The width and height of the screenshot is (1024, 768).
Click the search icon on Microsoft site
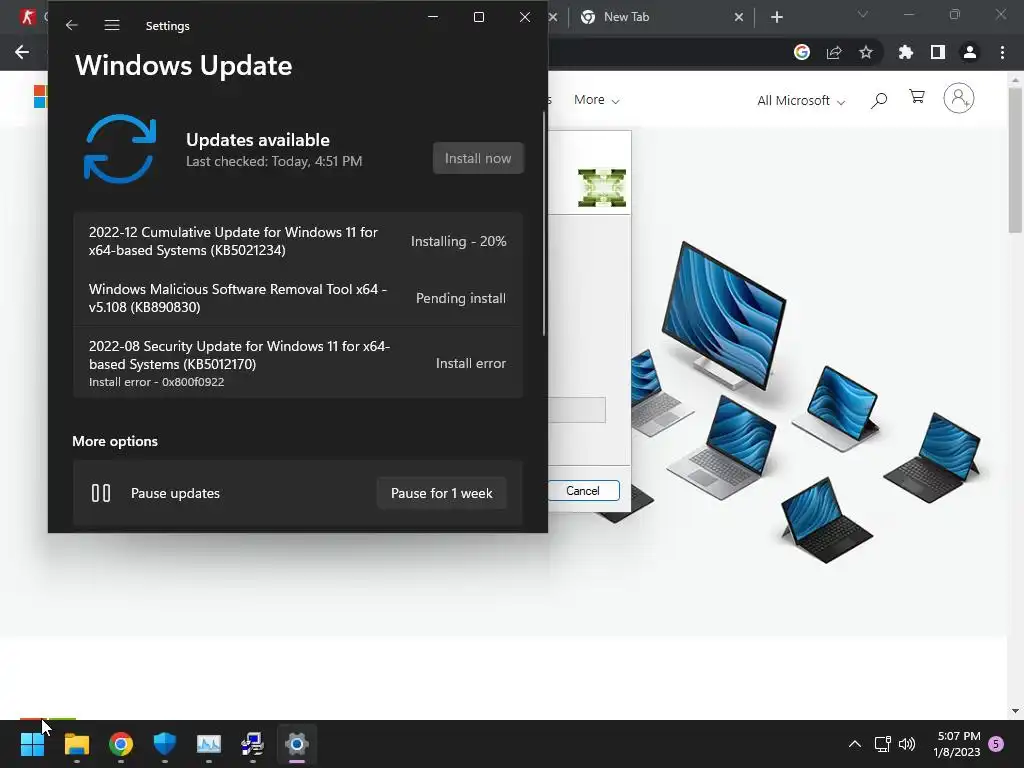point(879,100)
